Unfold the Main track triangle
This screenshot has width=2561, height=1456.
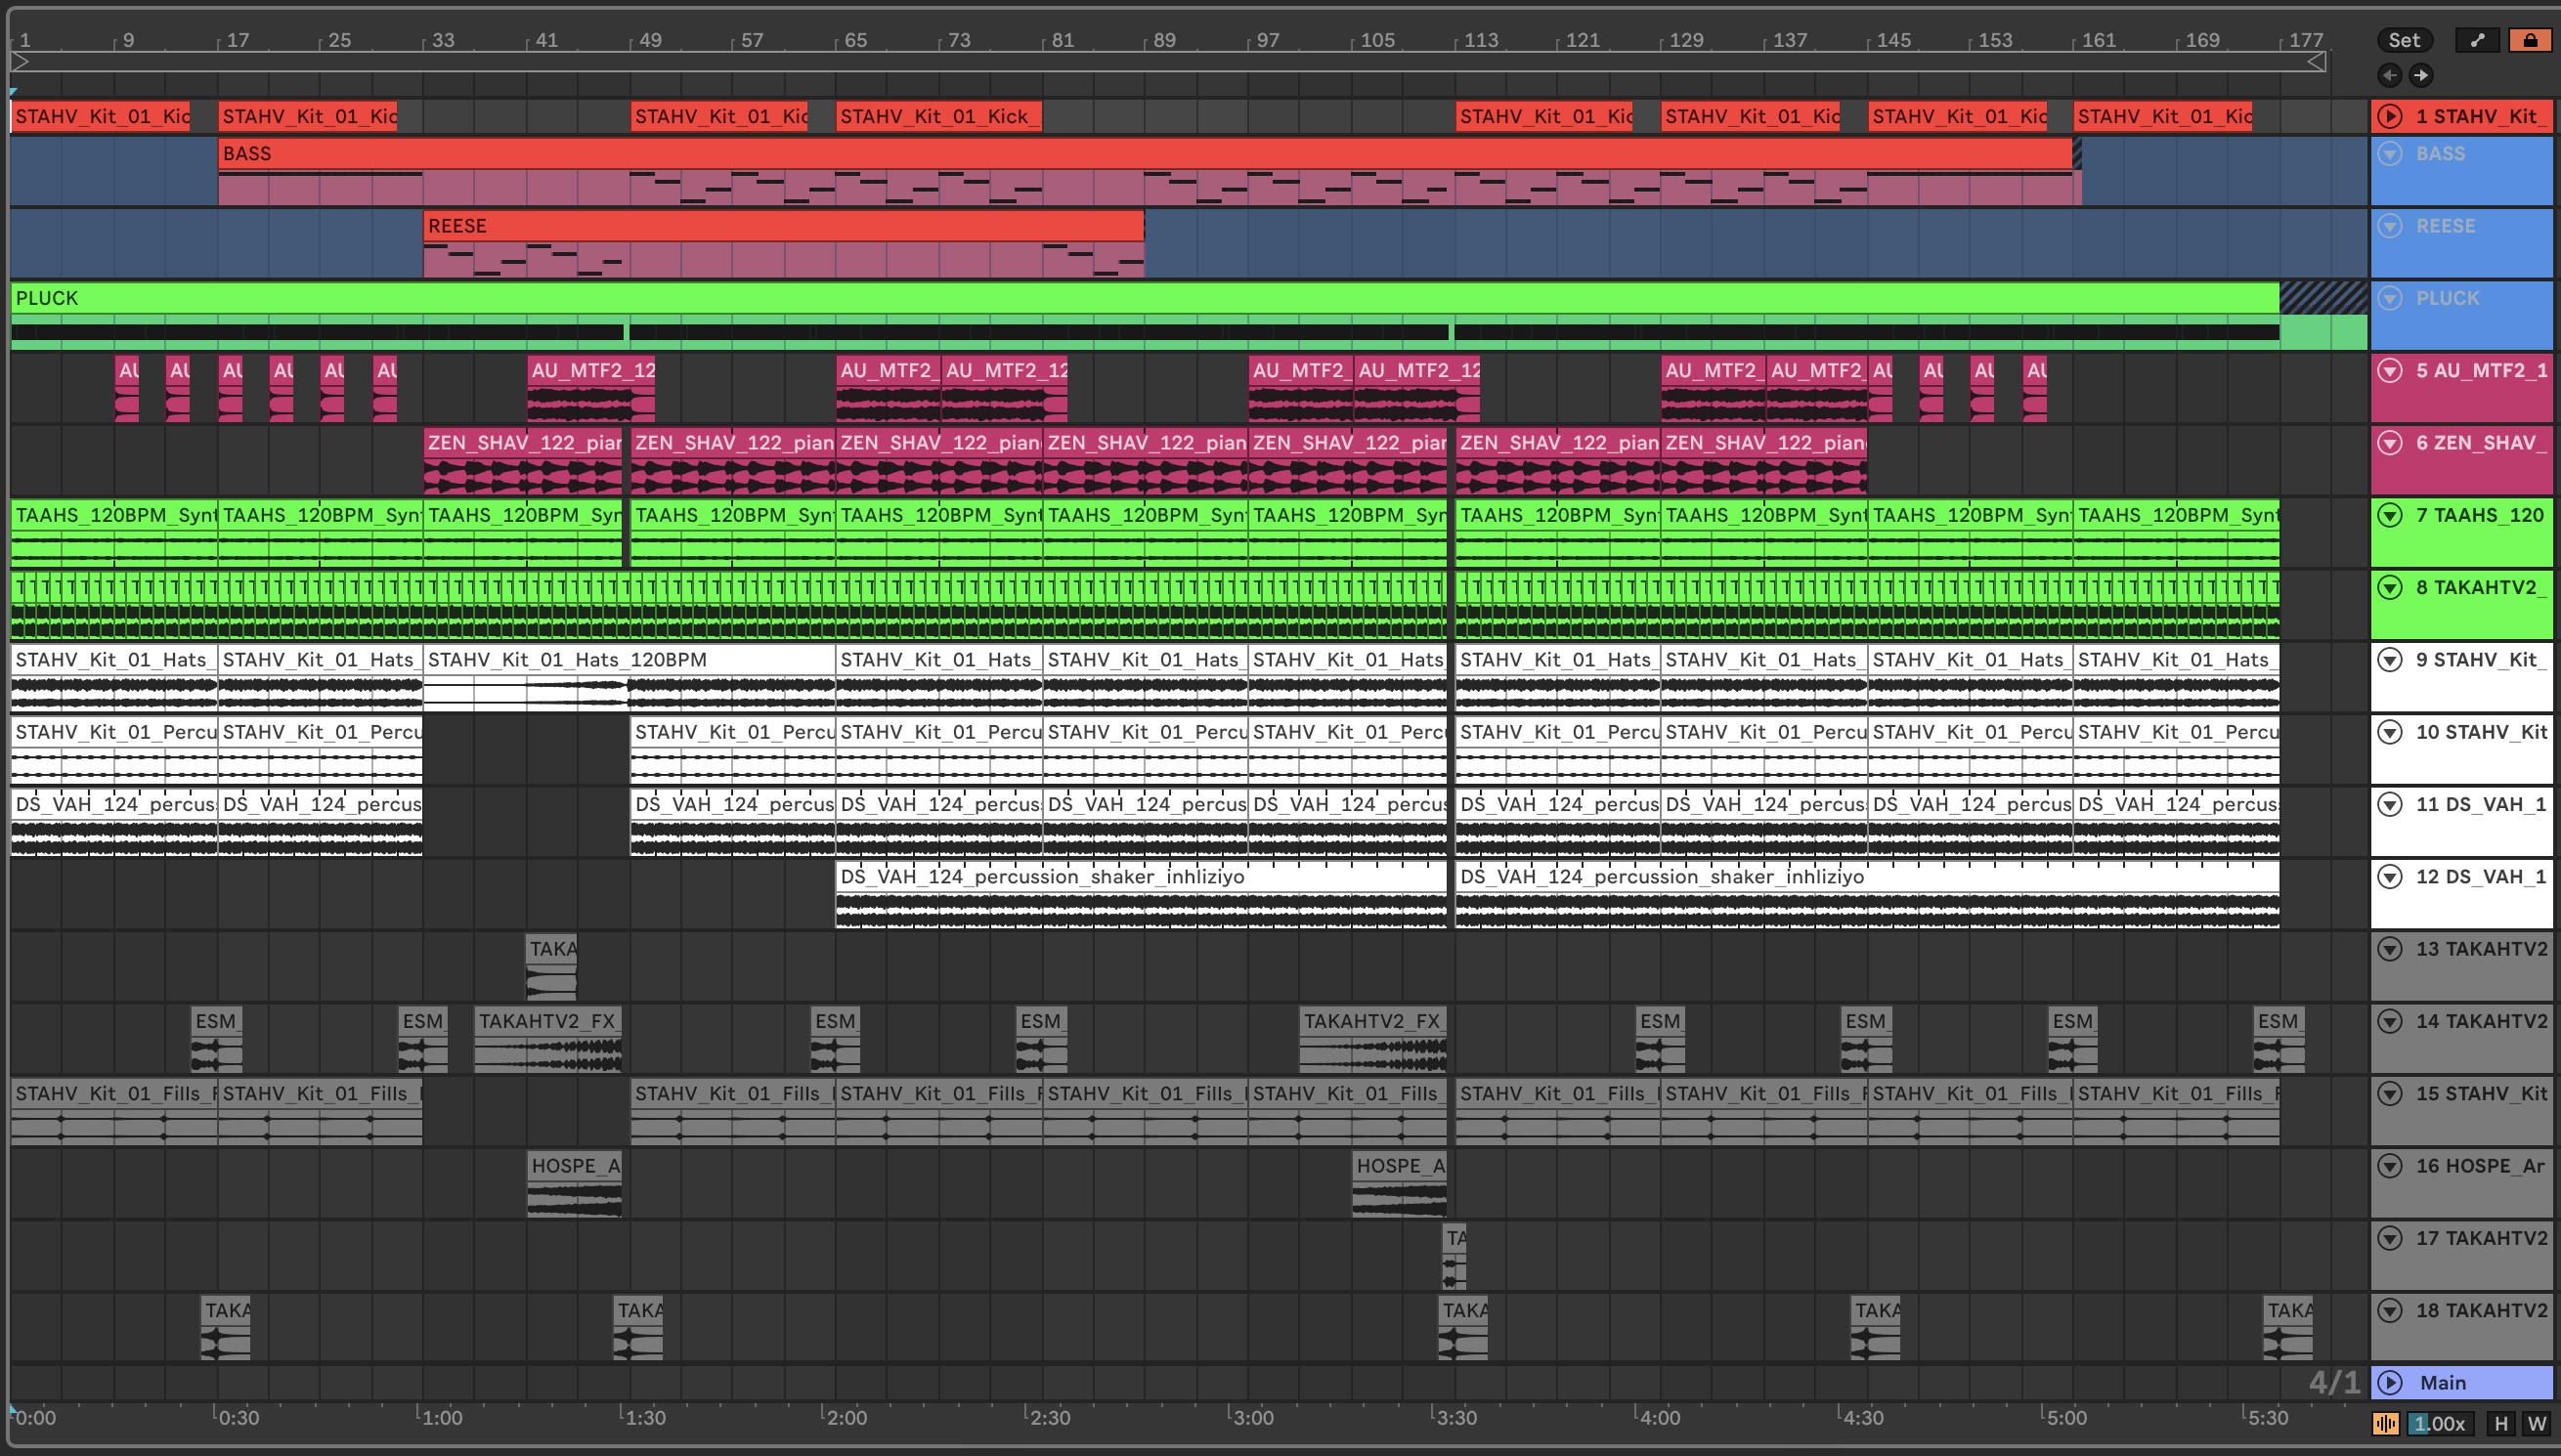[x=2390, y=1383]
